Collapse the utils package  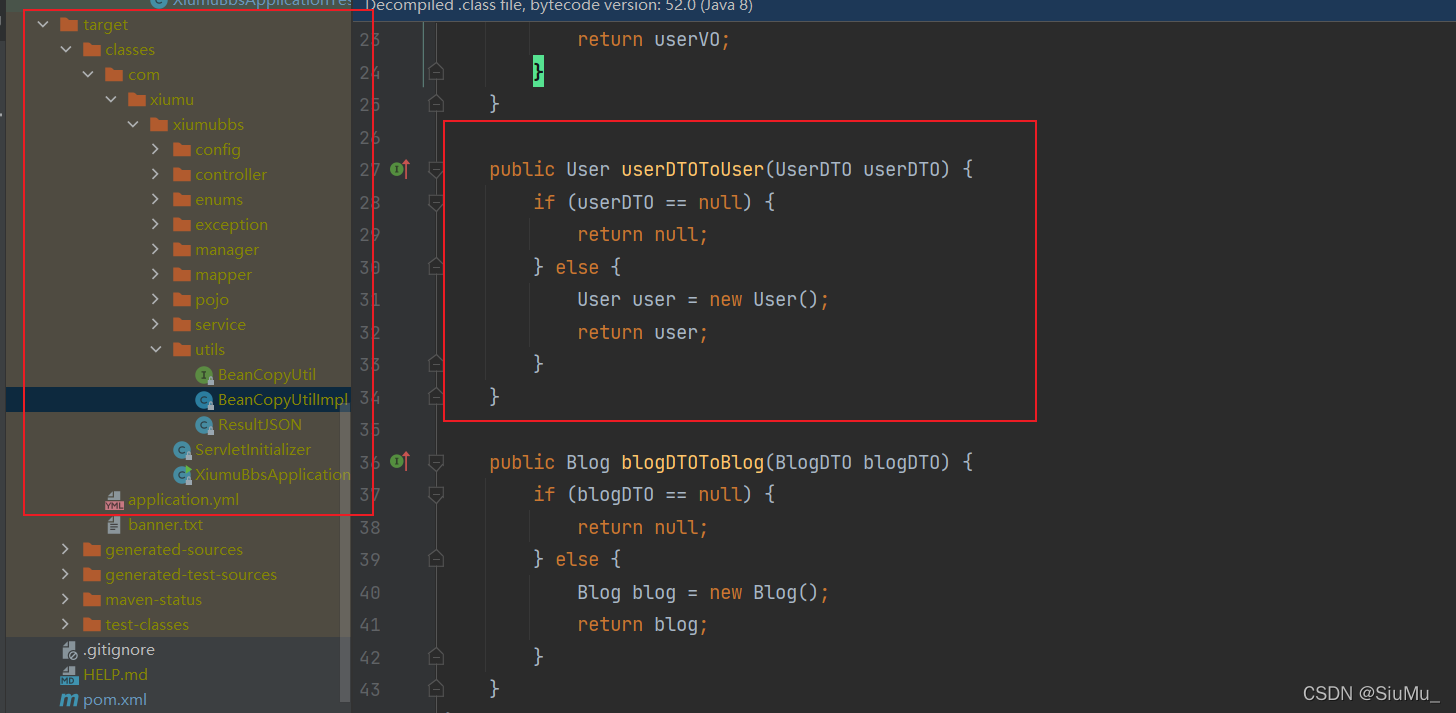[x=156, y=350]
